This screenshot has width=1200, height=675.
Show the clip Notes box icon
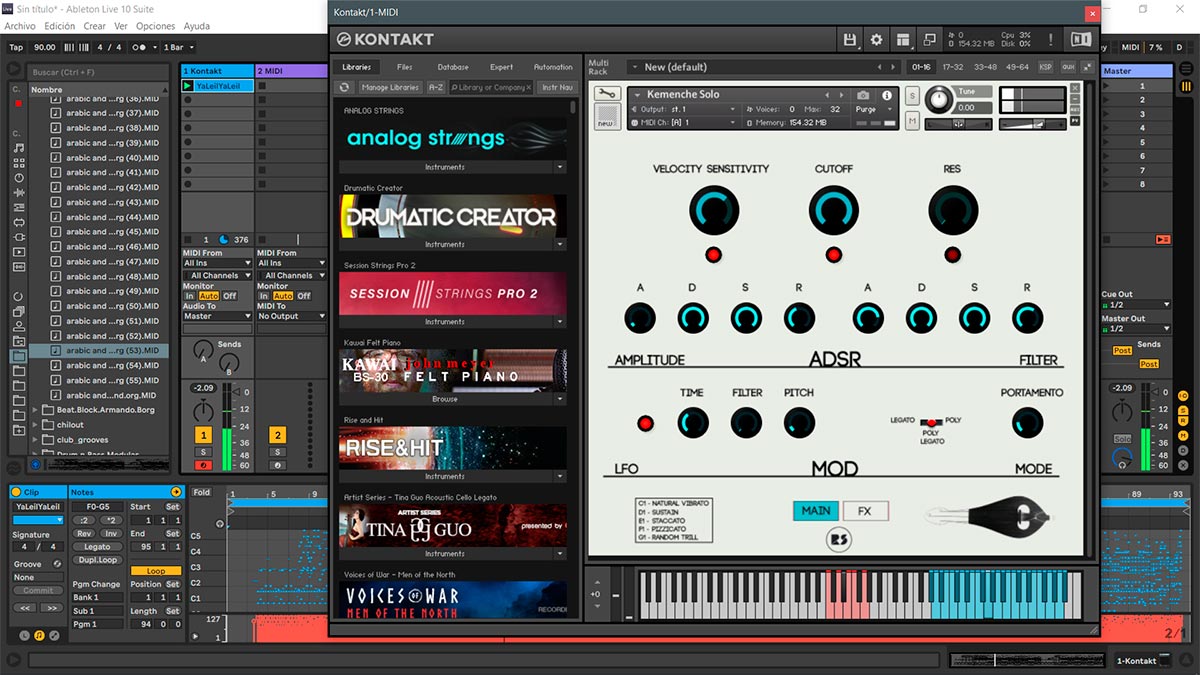click(39, 635)
